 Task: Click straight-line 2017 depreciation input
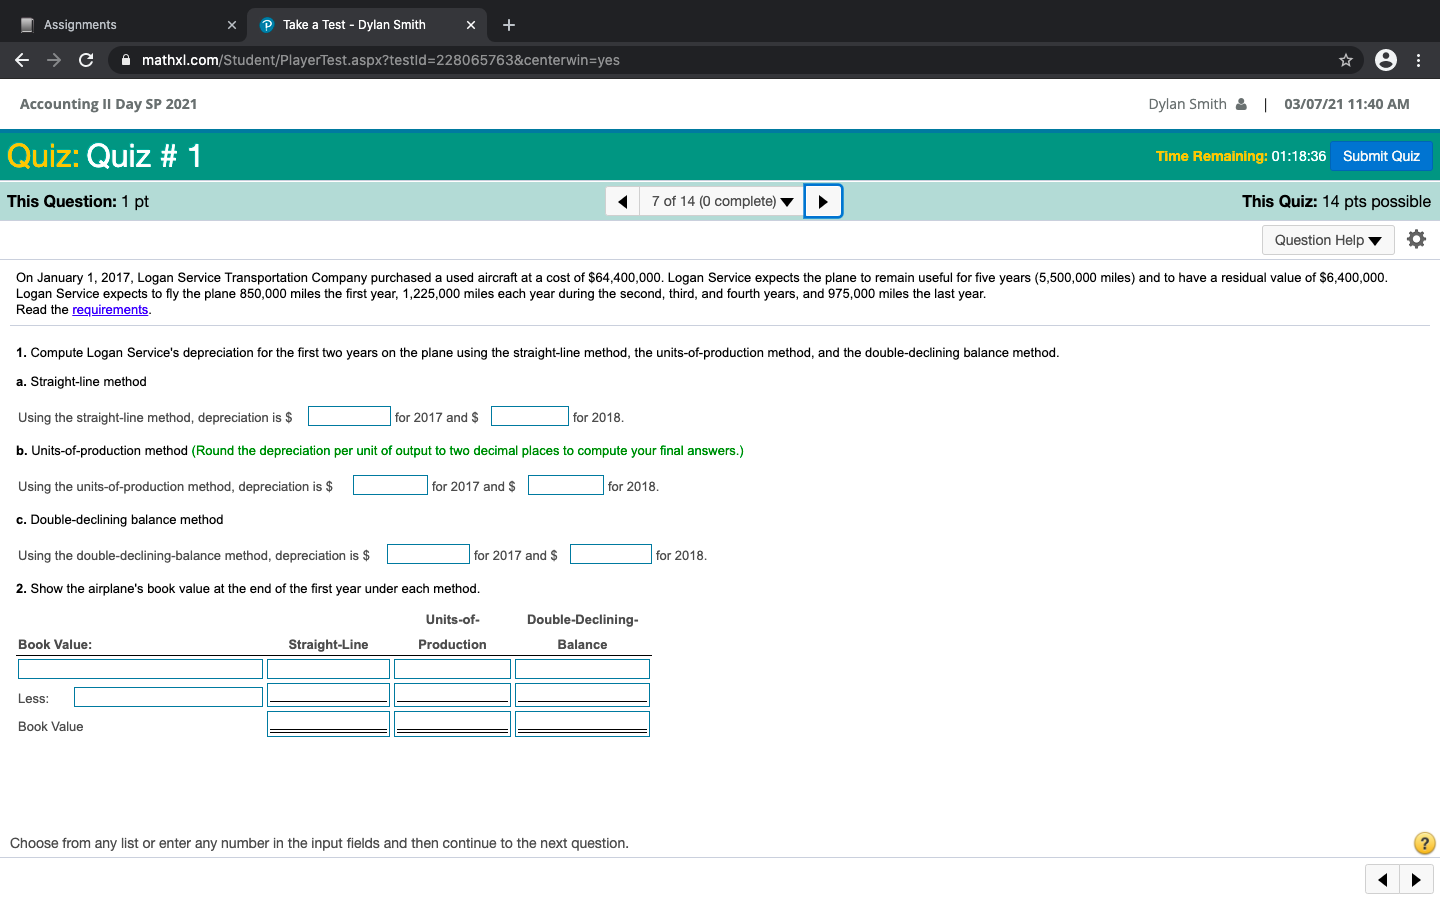tap(349, 417)
